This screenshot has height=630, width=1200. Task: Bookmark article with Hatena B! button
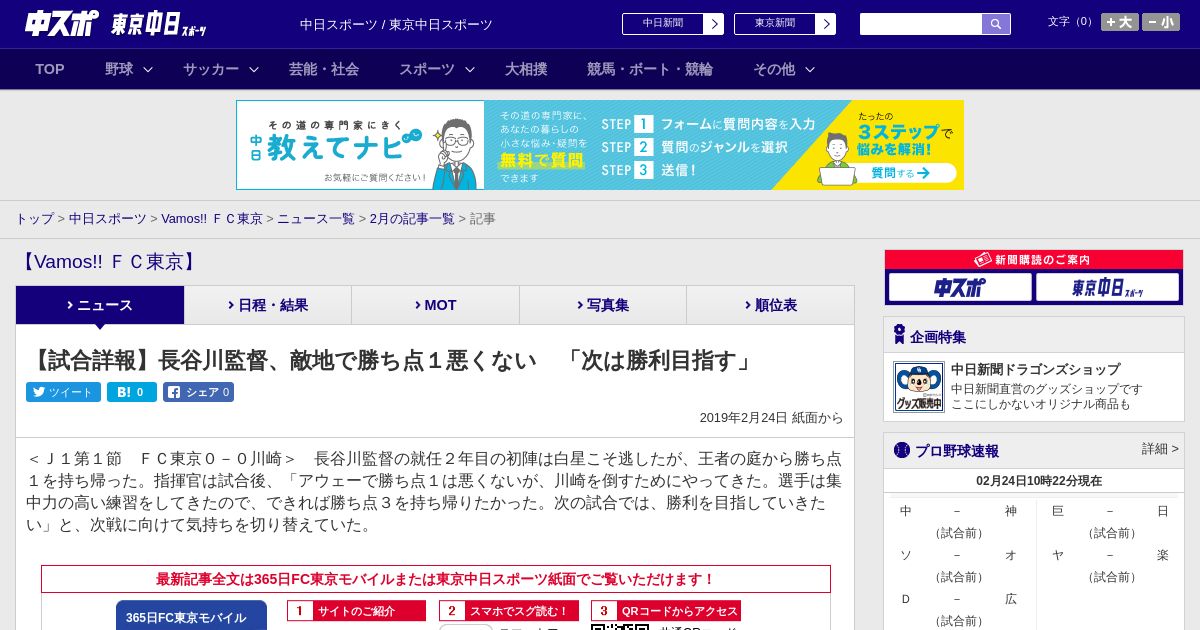(132, 392)
